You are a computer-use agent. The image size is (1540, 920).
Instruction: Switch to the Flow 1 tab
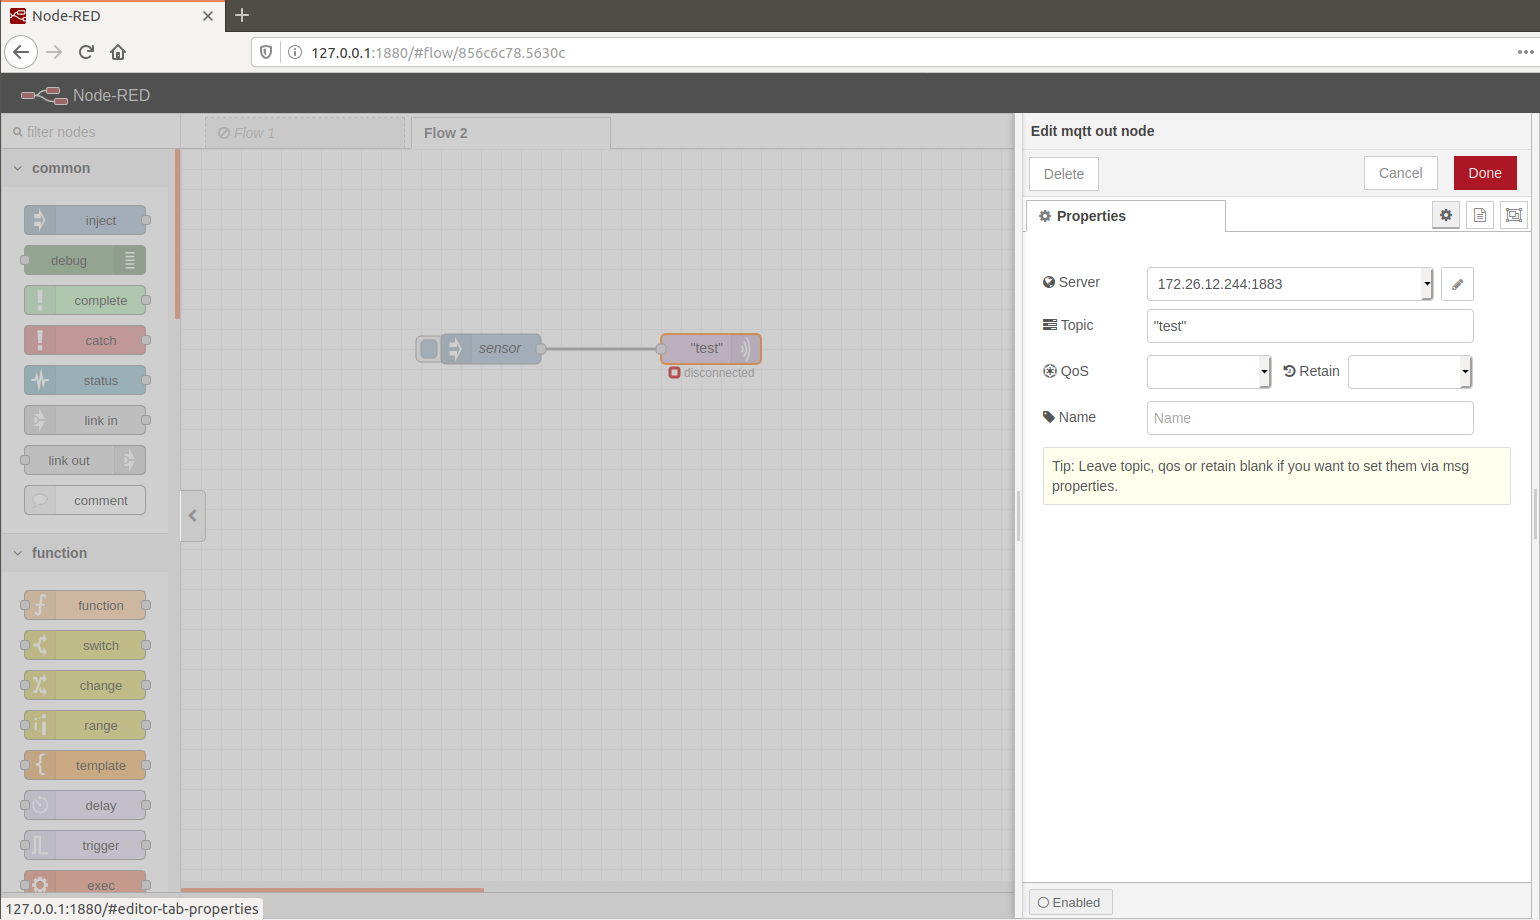[x=306, y=133]
